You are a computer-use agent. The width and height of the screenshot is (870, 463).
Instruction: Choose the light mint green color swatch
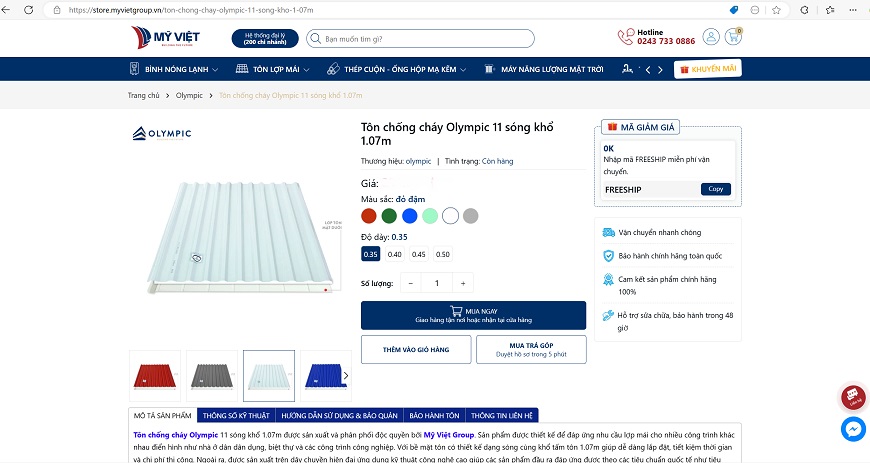pos(430,216)
